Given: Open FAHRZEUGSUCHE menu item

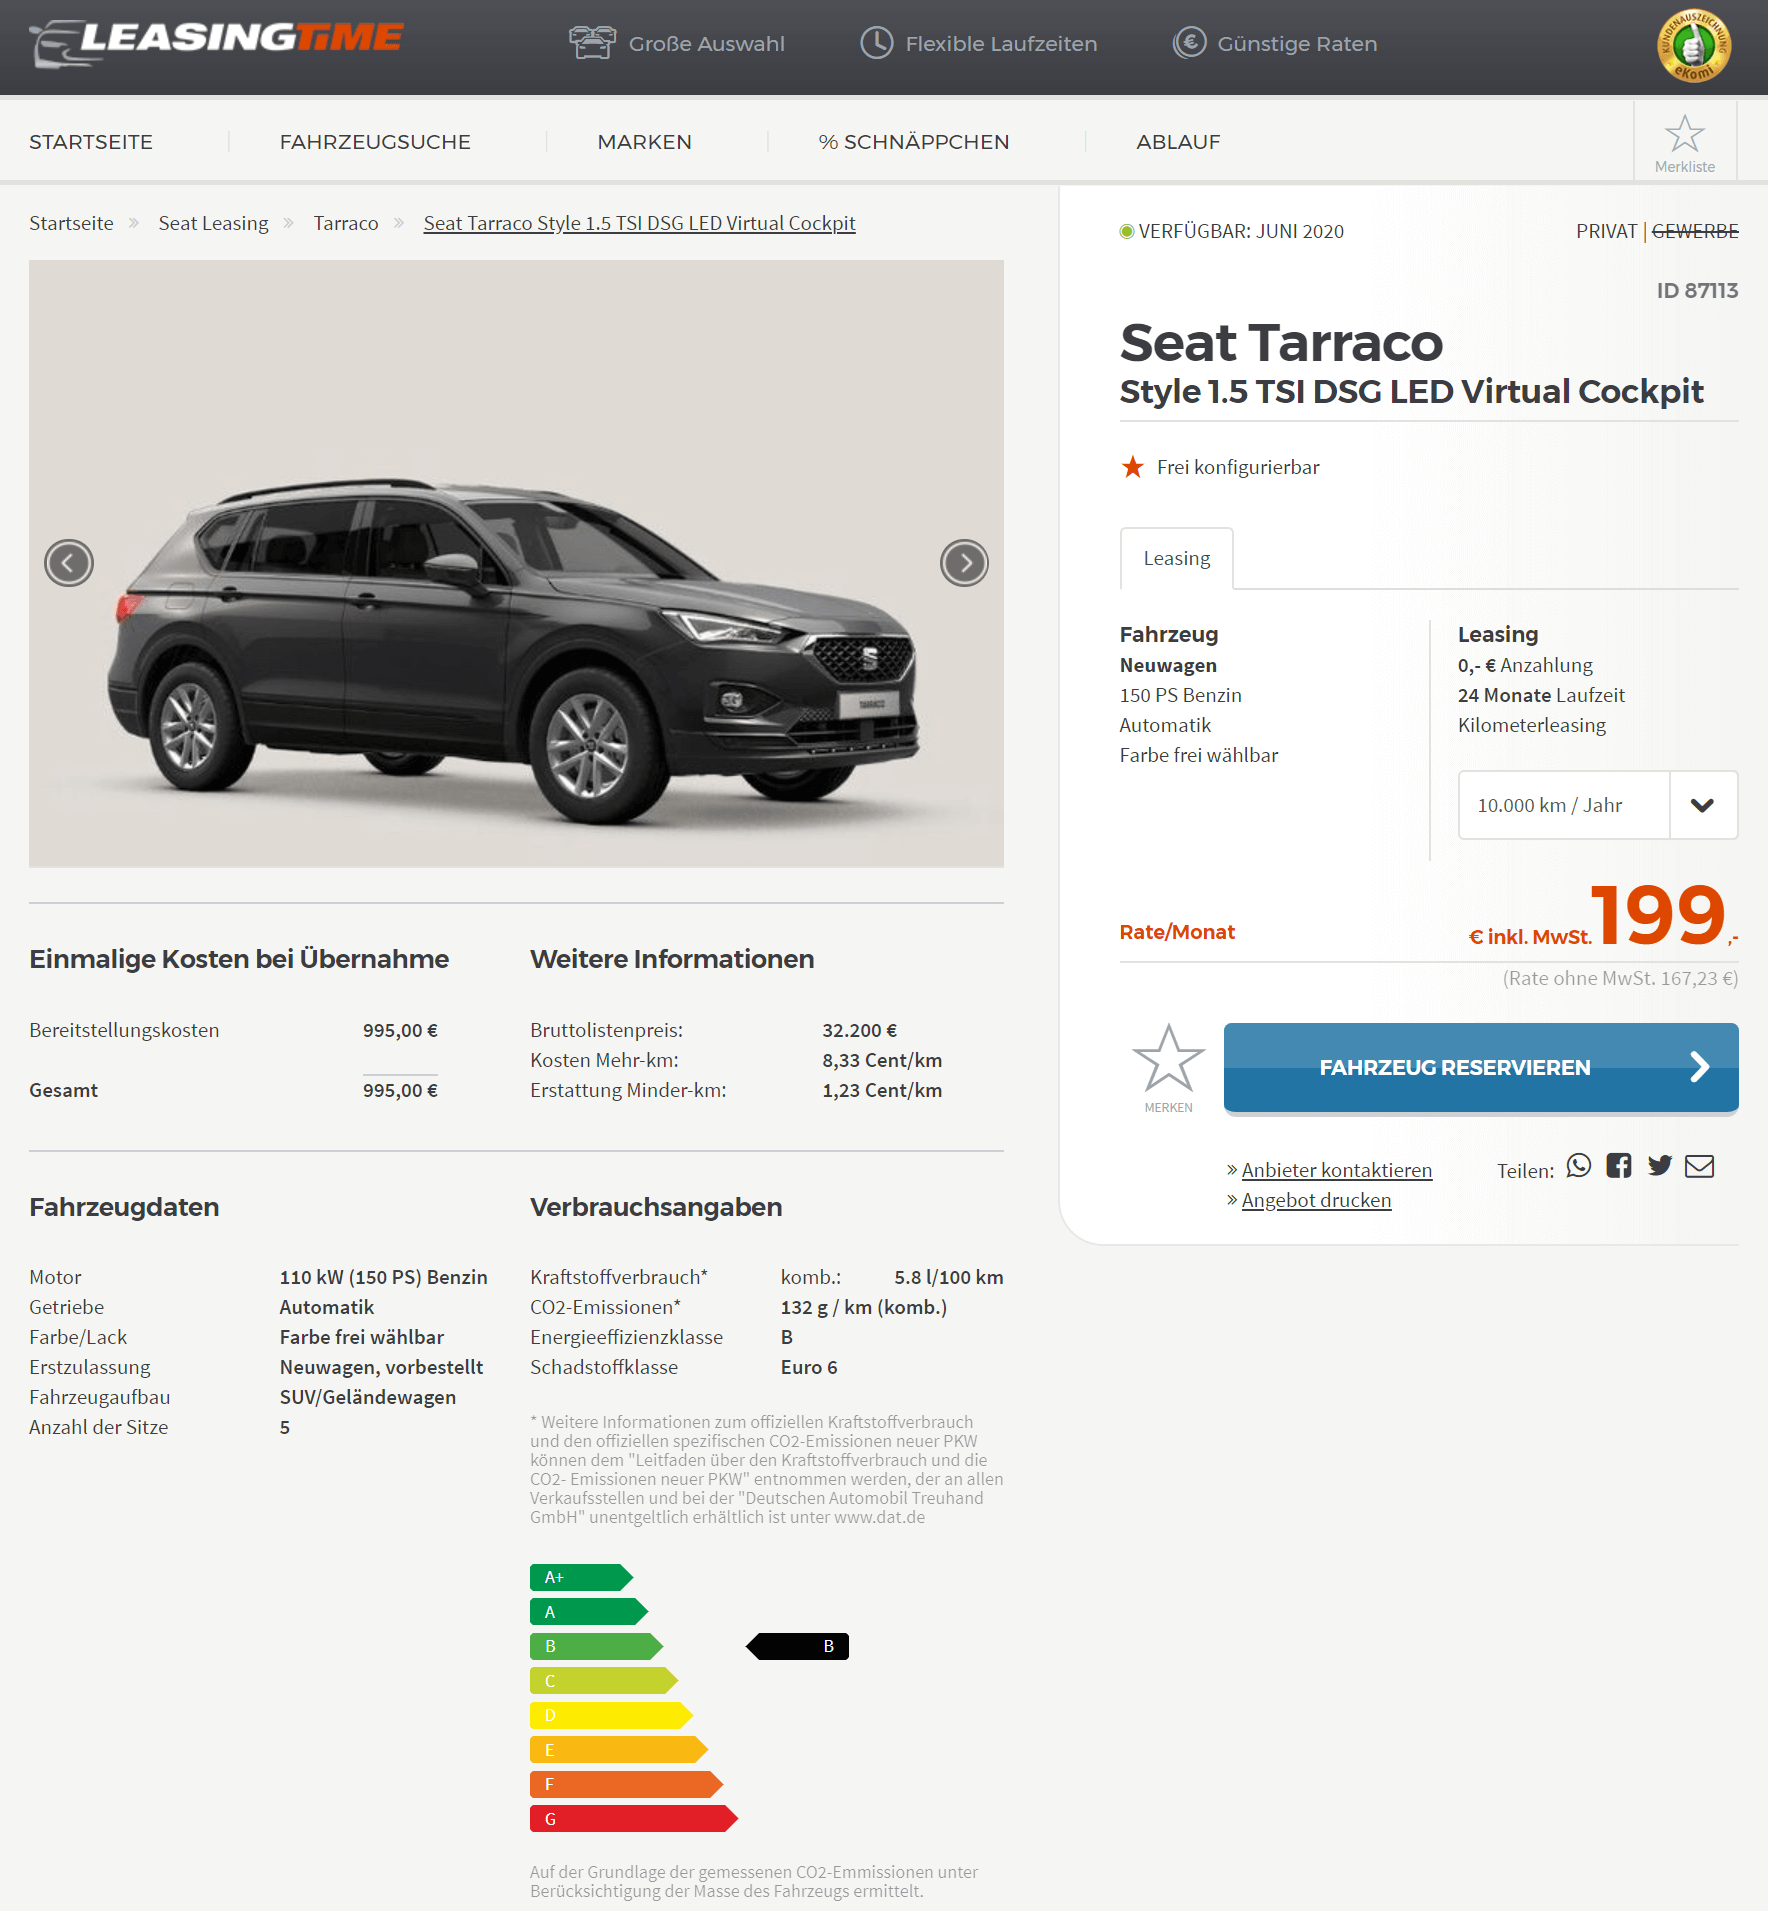Looking at the screenshot, I should [375, 142].
